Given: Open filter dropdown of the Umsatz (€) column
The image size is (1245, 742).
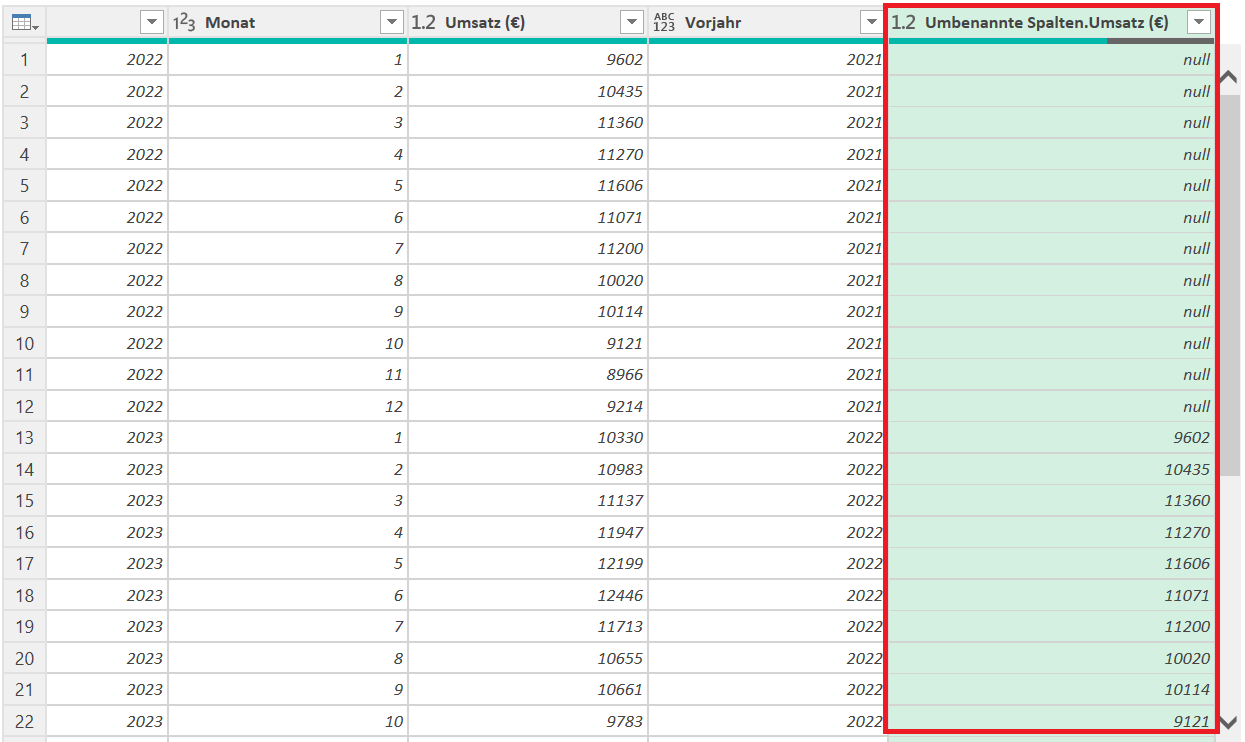Looking at the screenshot, I should coord(631,22).
